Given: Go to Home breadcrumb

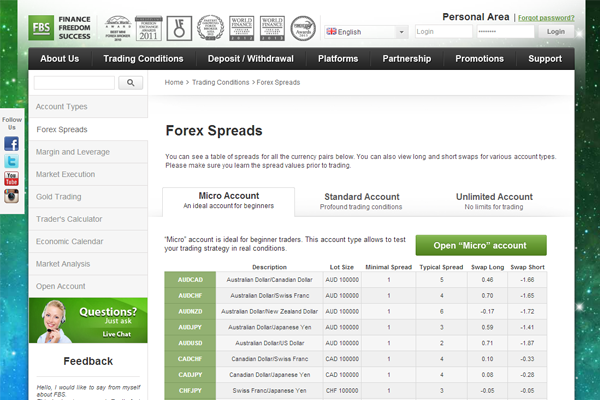Looking at the screenshot, I should pos(174,82).
